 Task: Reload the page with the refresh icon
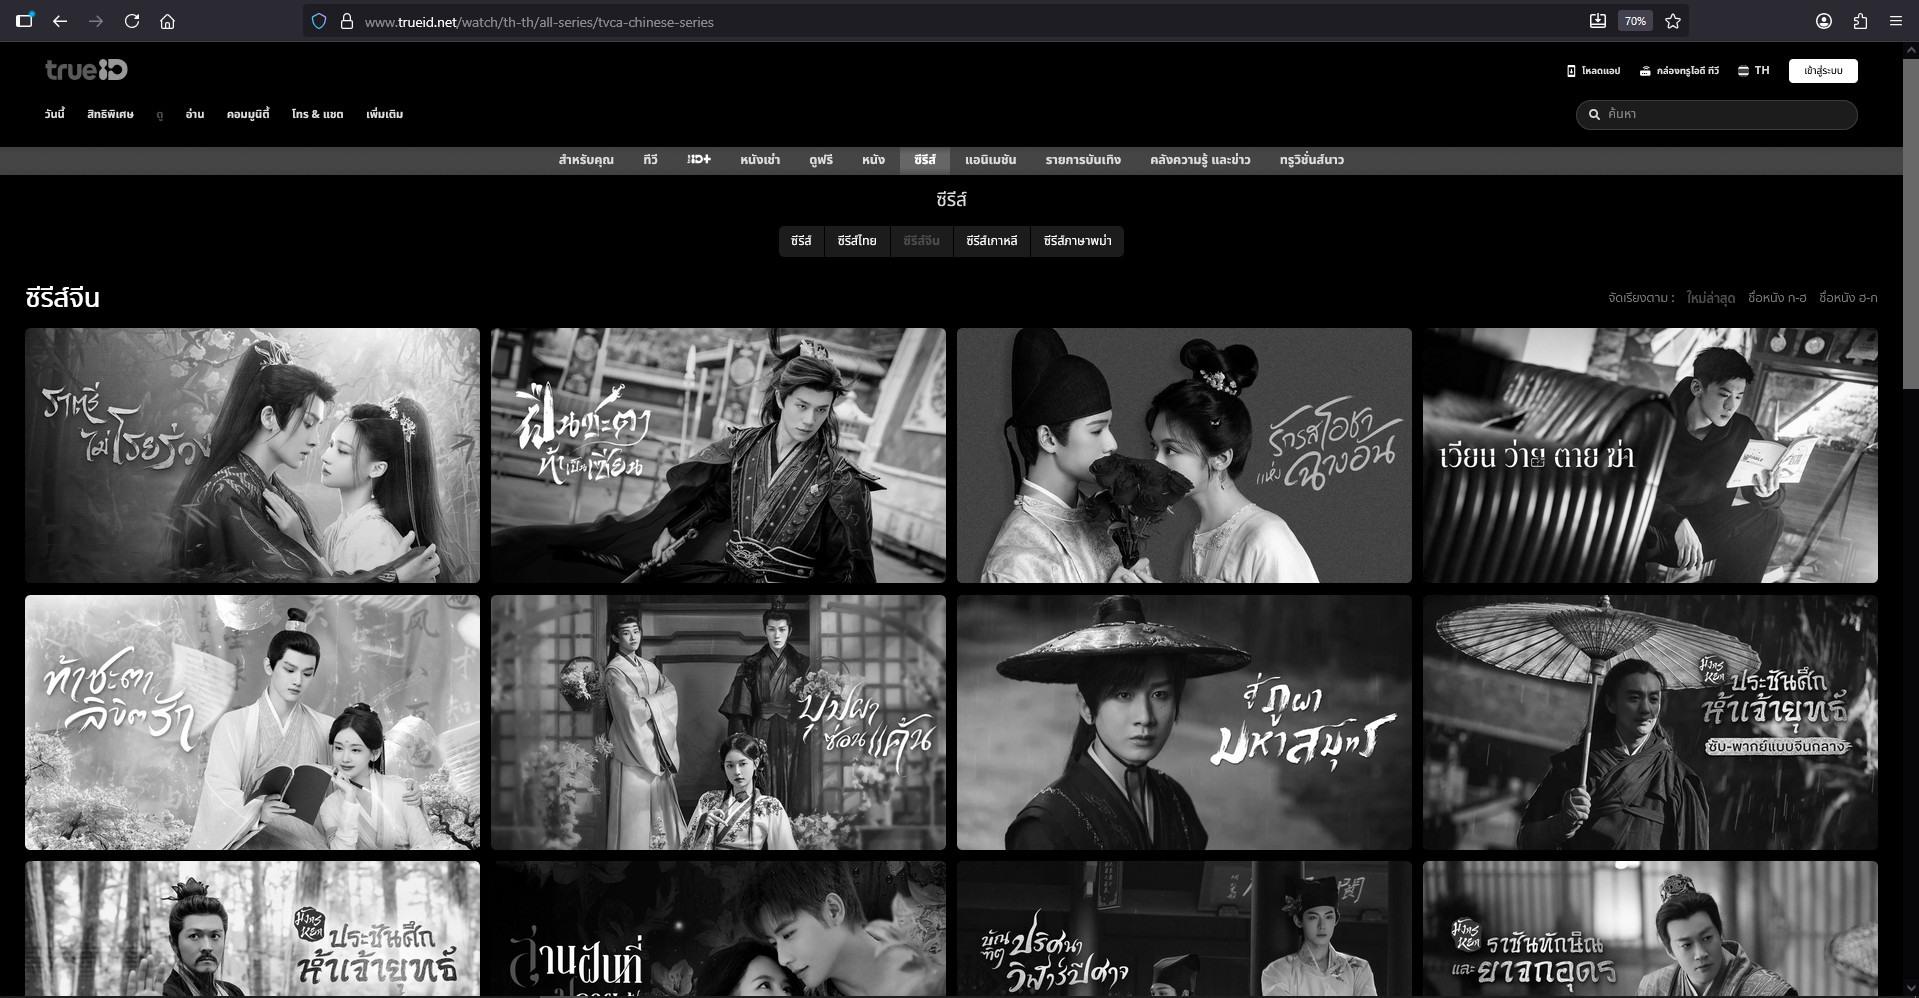pos(132,21)
